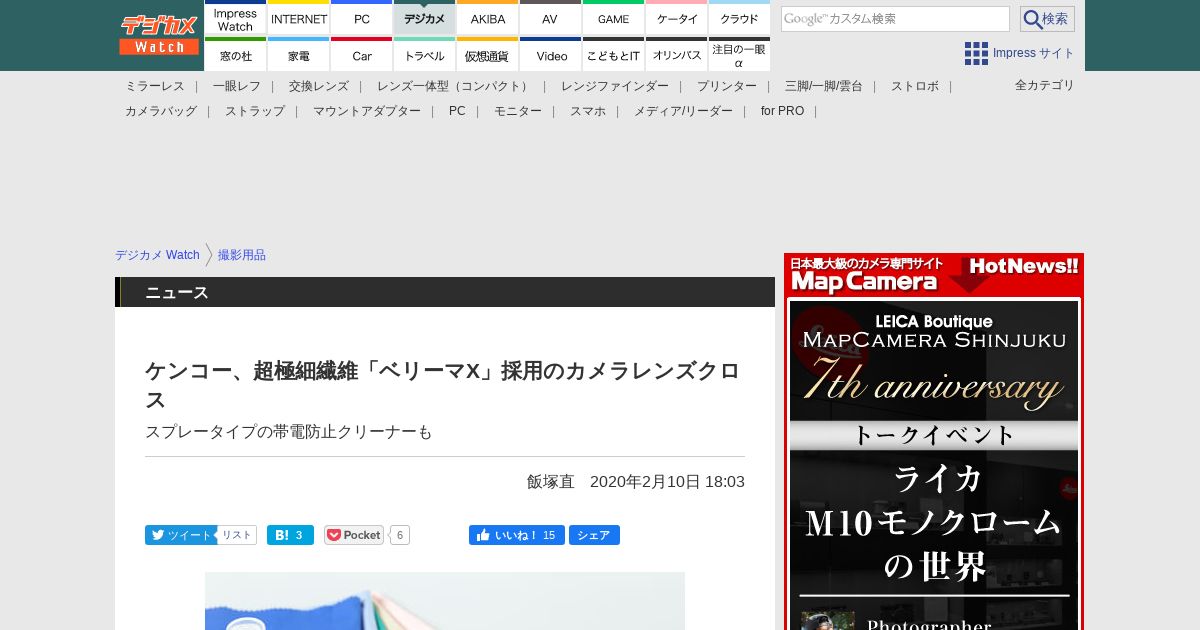Image resolution: width=1200 pixels, height=630 pixels.
Task: Go to the 交換レンズ category
Action: click(x=319, y=86)
